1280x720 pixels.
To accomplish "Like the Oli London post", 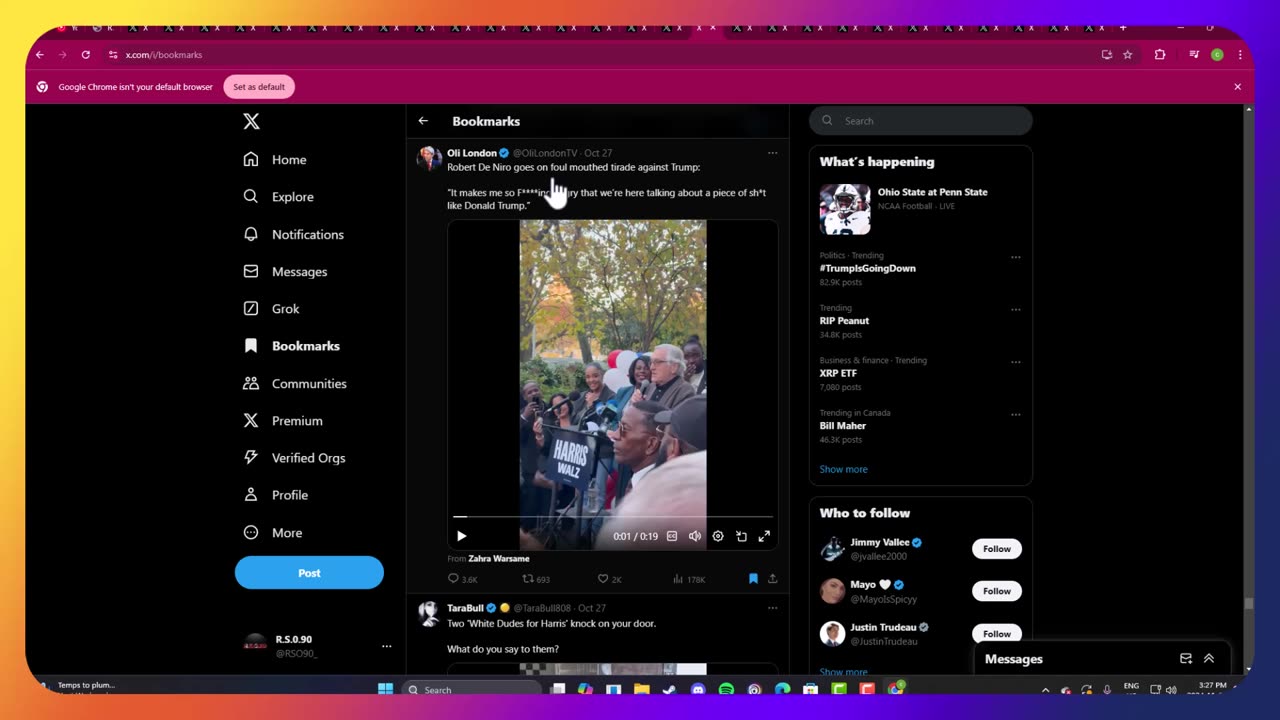I will click(x=609, y=579).
